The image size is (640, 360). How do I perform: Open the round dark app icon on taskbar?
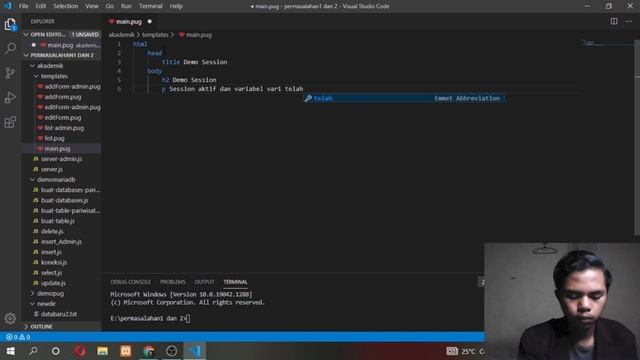[x=171, y=351]
